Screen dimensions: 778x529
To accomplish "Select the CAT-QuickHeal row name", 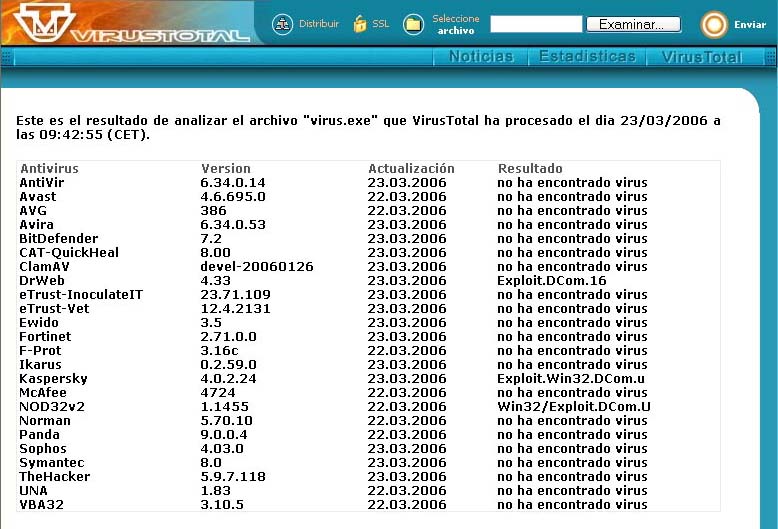I will click(69, 253).
